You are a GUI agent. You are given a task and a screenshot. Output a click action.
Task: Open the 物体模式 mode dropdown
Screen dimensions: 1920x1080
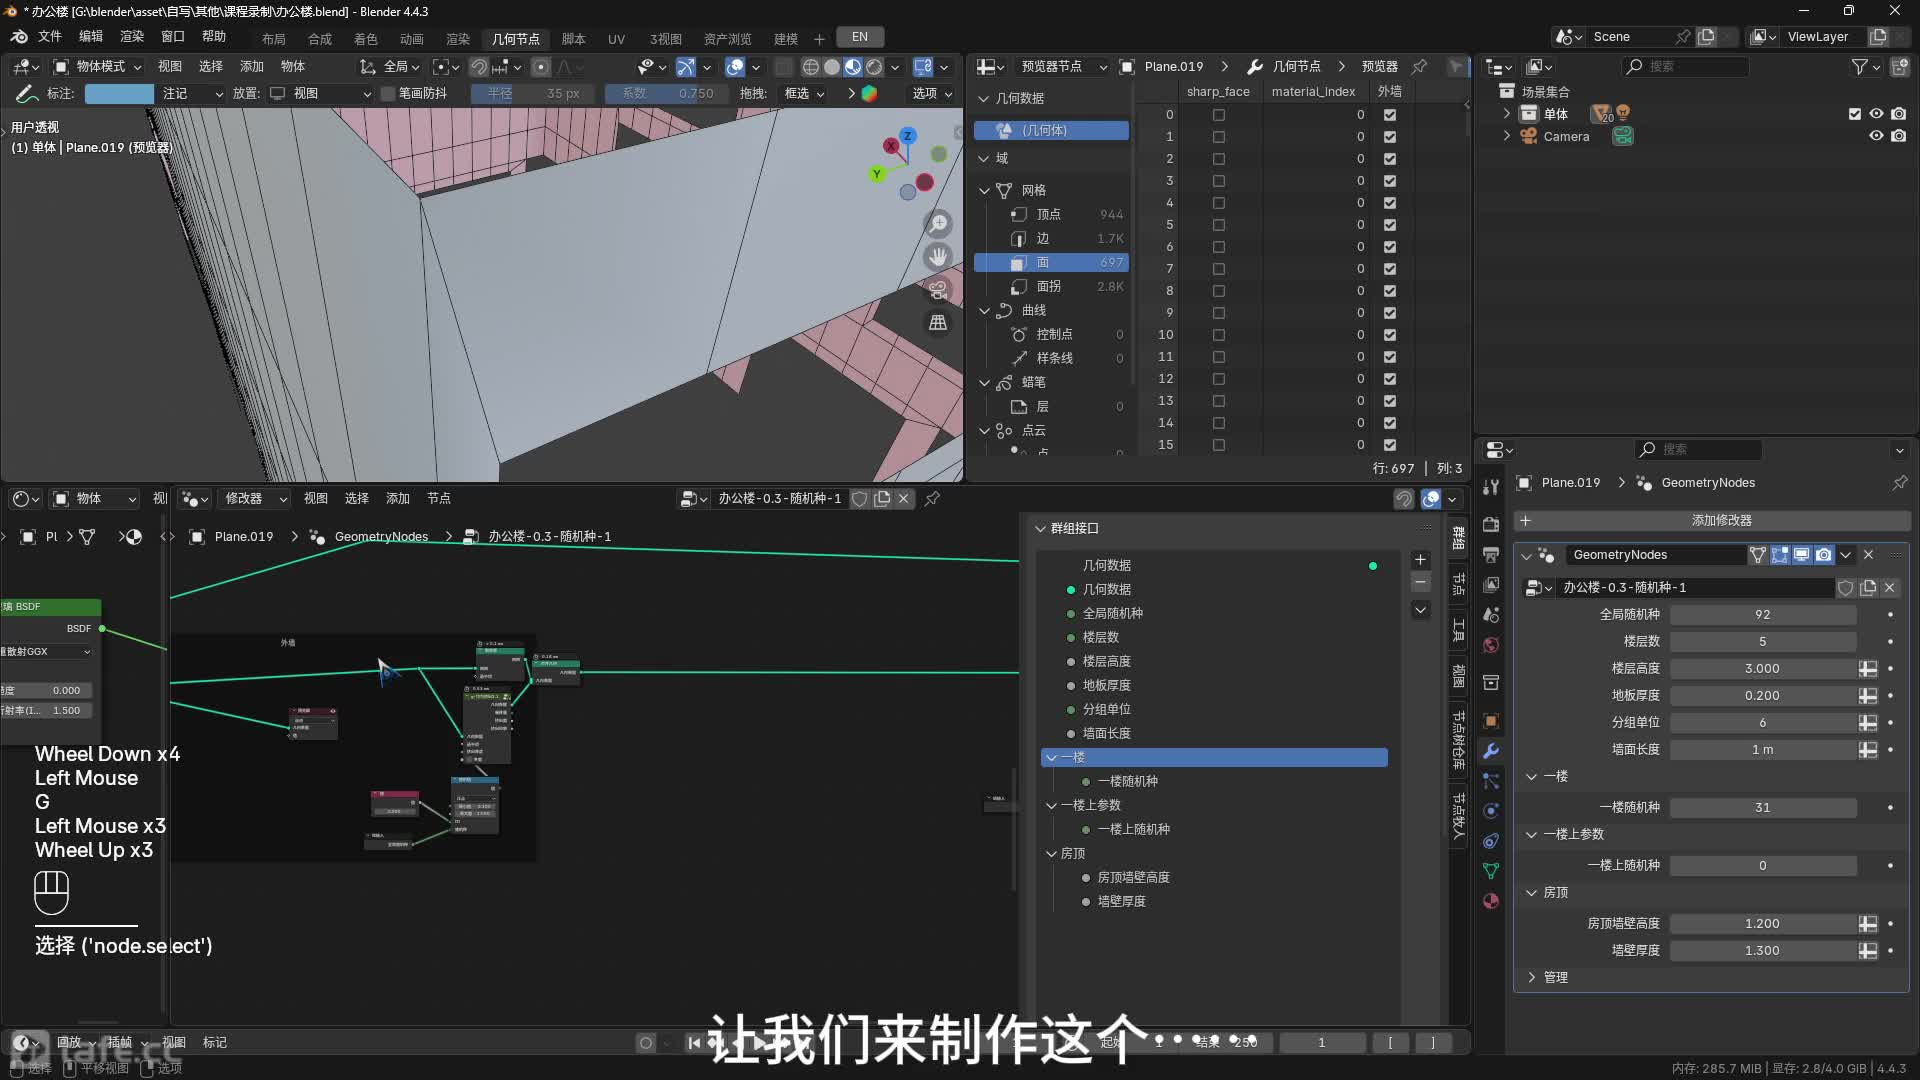tap(98, 67)
